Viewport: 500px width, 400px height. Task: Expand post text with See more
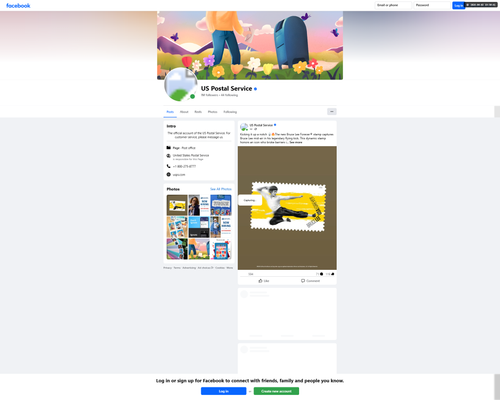(296, 142)
